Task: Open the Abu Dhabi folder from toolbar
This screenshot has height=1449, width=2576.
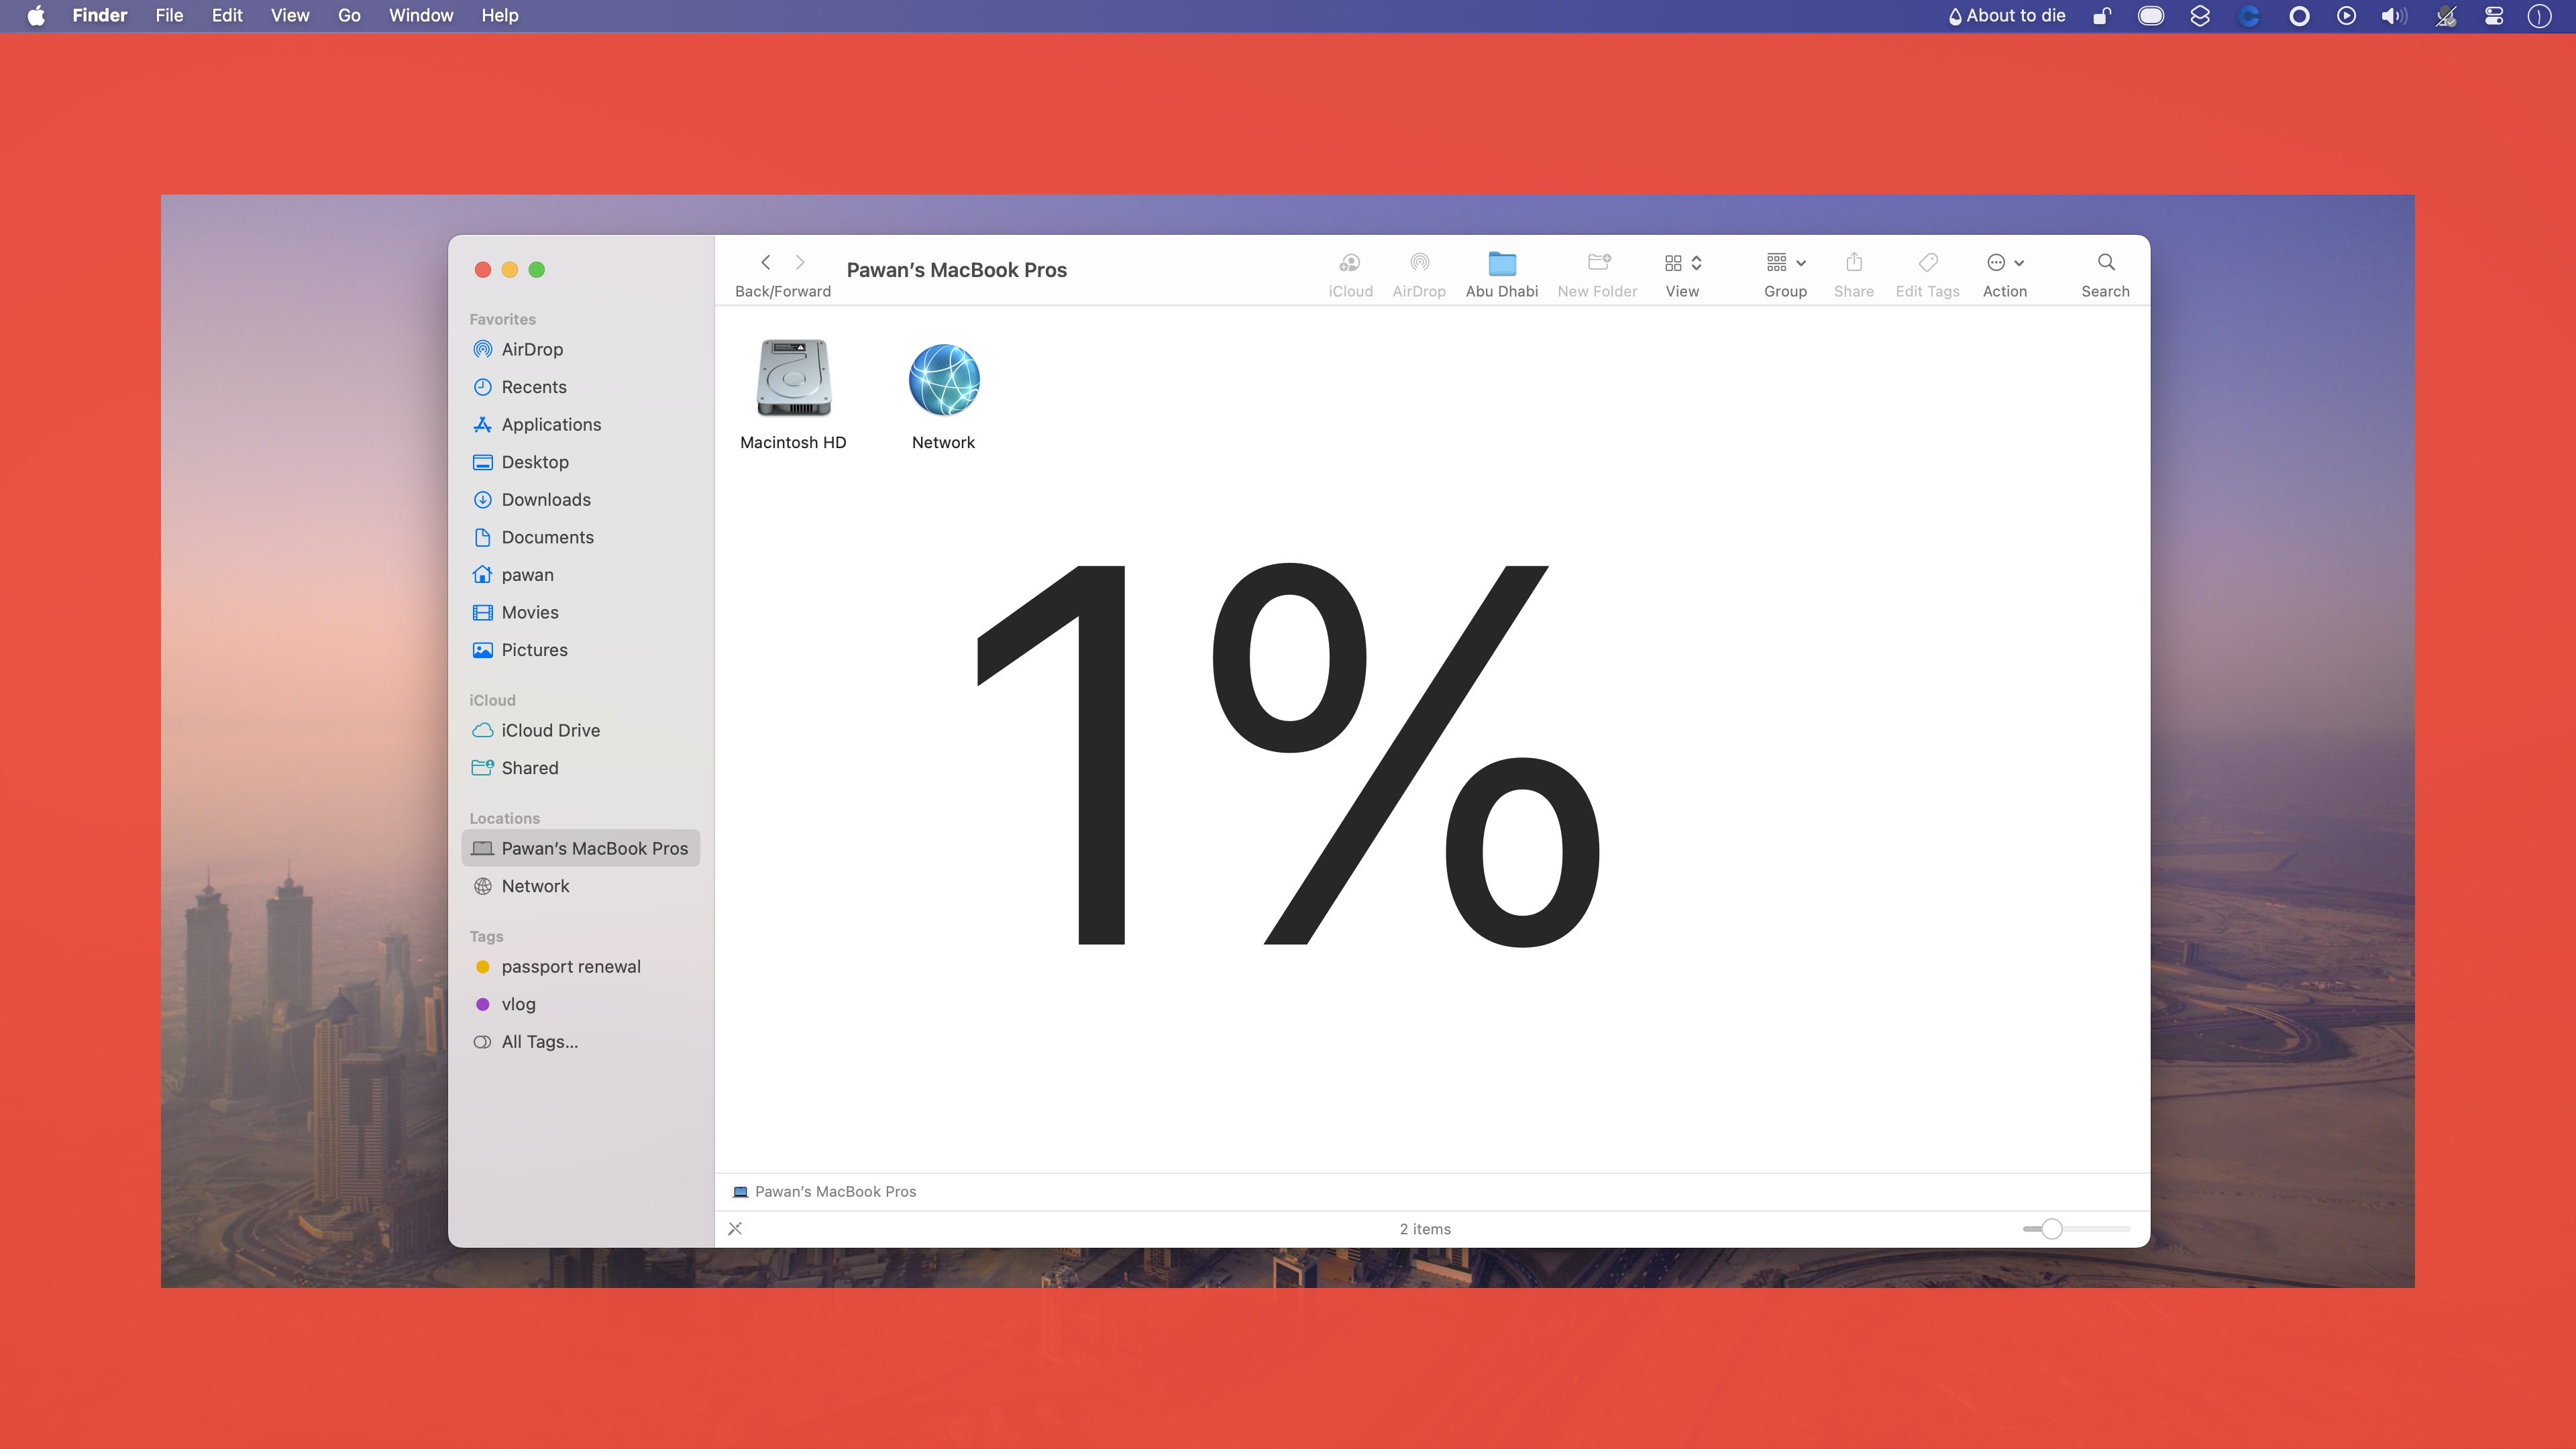Action: click(1502, 274)
